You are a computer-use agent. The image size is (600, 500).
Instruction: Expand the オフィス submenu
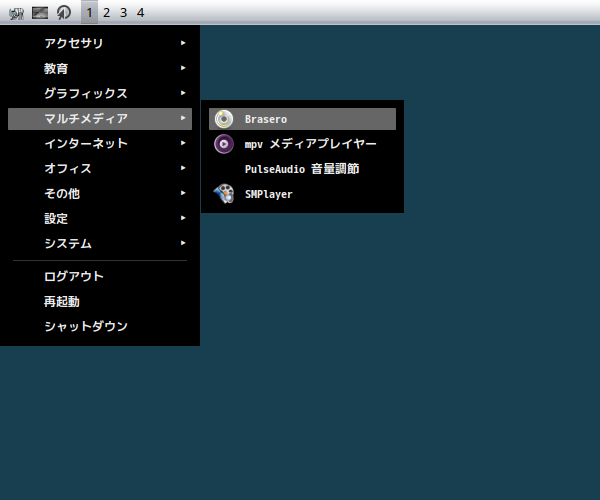(100, 168)
